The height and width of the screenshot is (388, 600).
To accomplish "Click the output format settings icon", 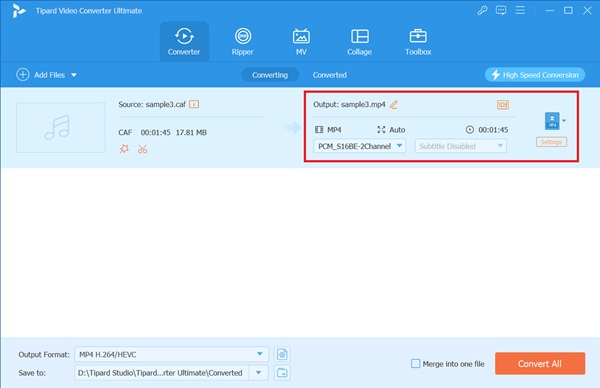I will pos(282,354).
